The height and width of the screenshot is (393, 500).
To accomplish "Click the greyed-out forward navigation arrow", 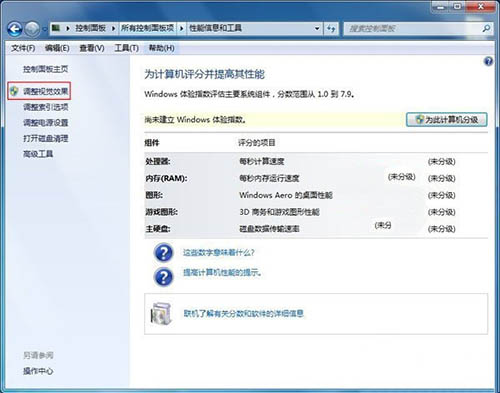I will [x=32, y=29].
